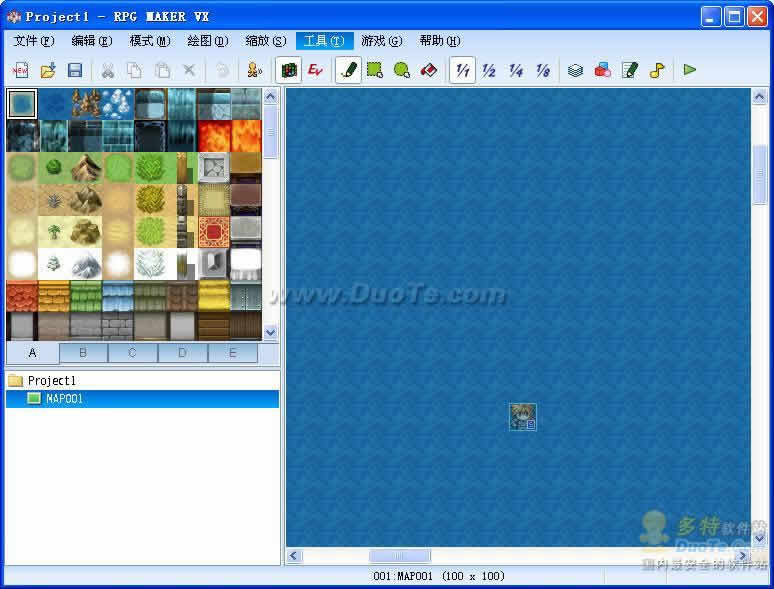774x589 pixels.
Task: Set map zoom to 1/2 scale
Action: click(489, 70)
